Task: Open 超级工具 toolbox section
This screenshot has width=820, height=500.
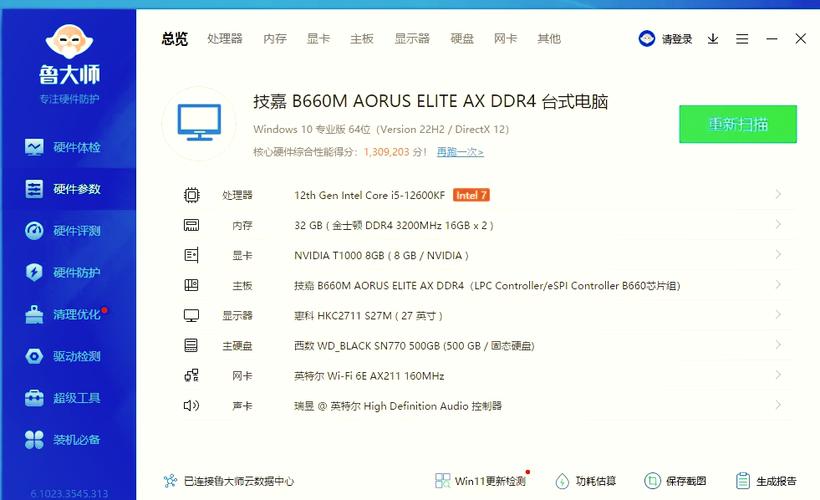Action: 63,398
